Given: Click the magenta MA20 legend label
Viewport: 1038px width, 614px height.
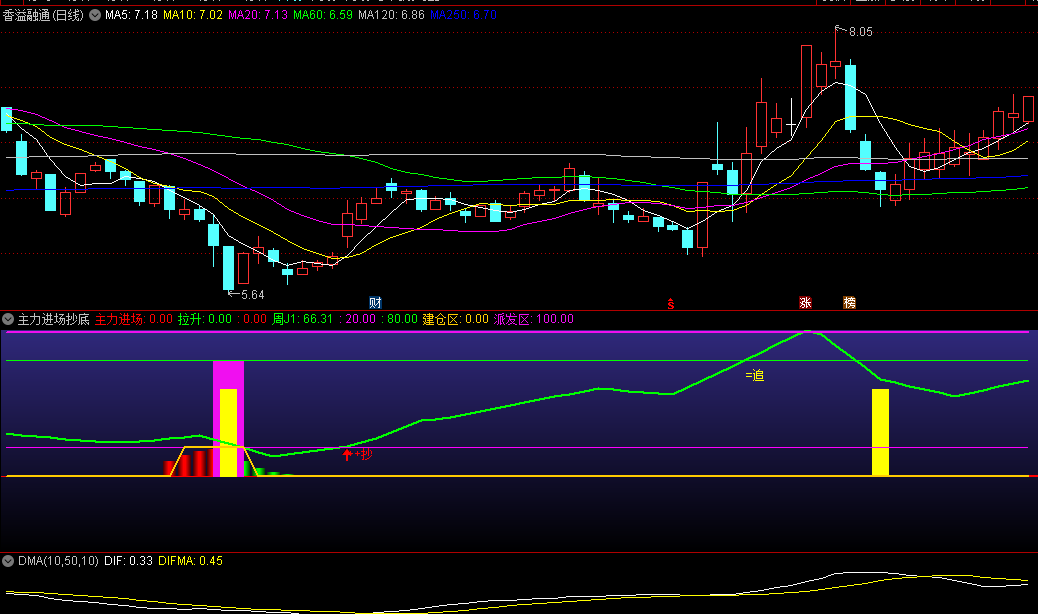Looking at the screenshot, I should (258, 15).
